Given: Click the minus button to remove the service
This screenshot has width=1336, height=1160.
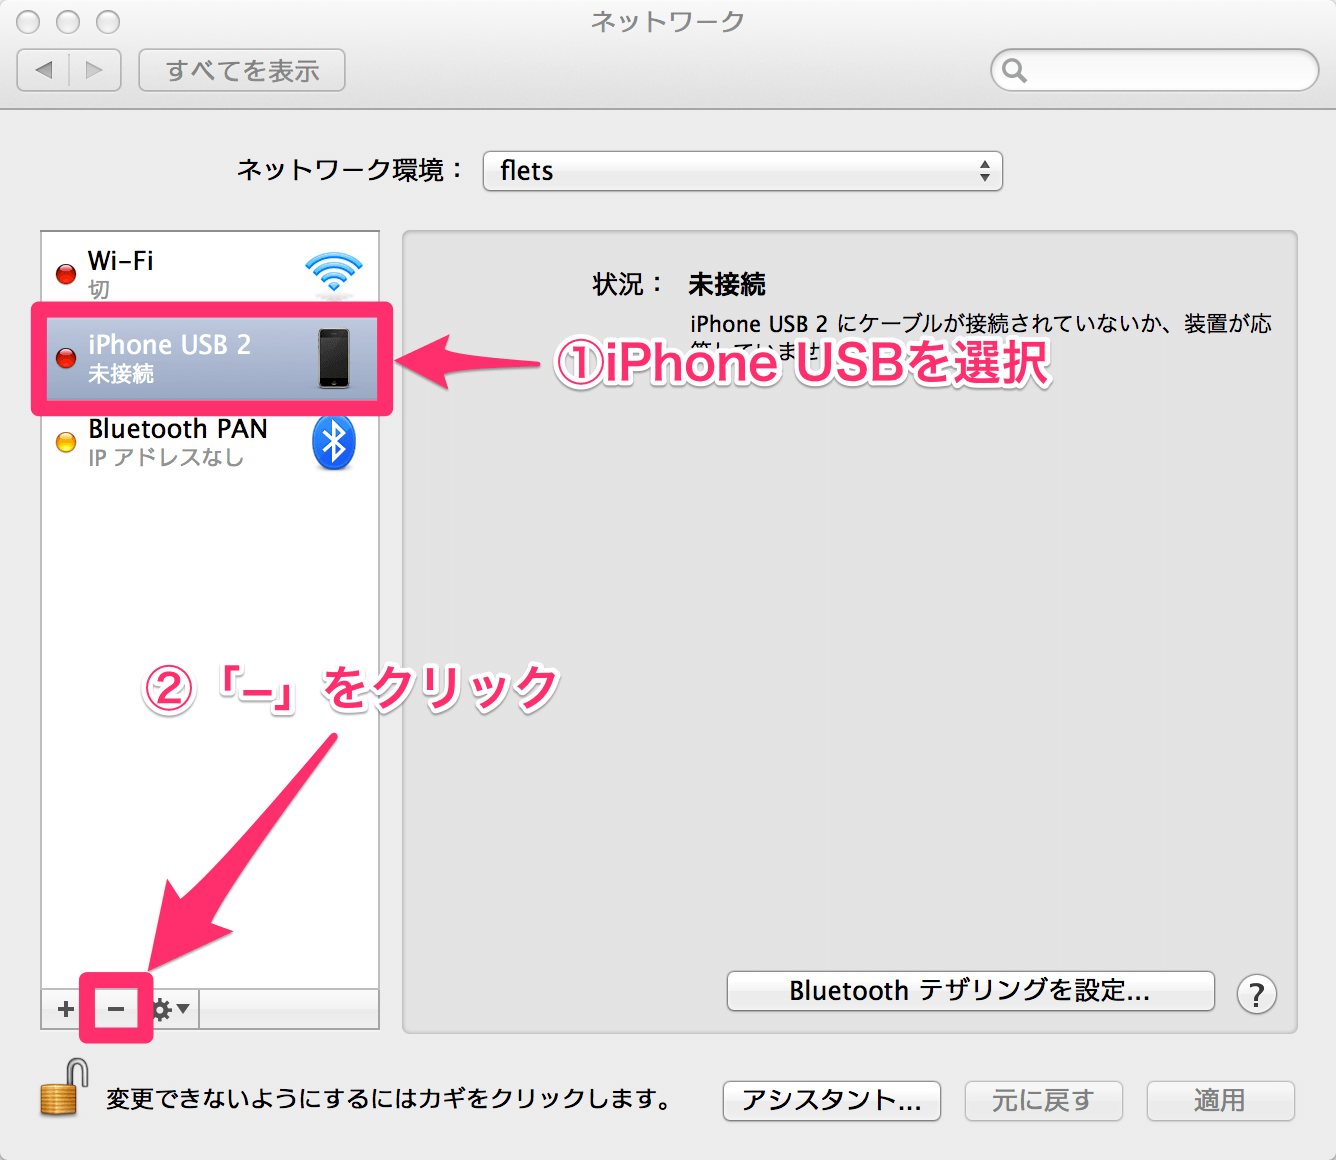Looking at the screenshot, I should point(116,1009).
